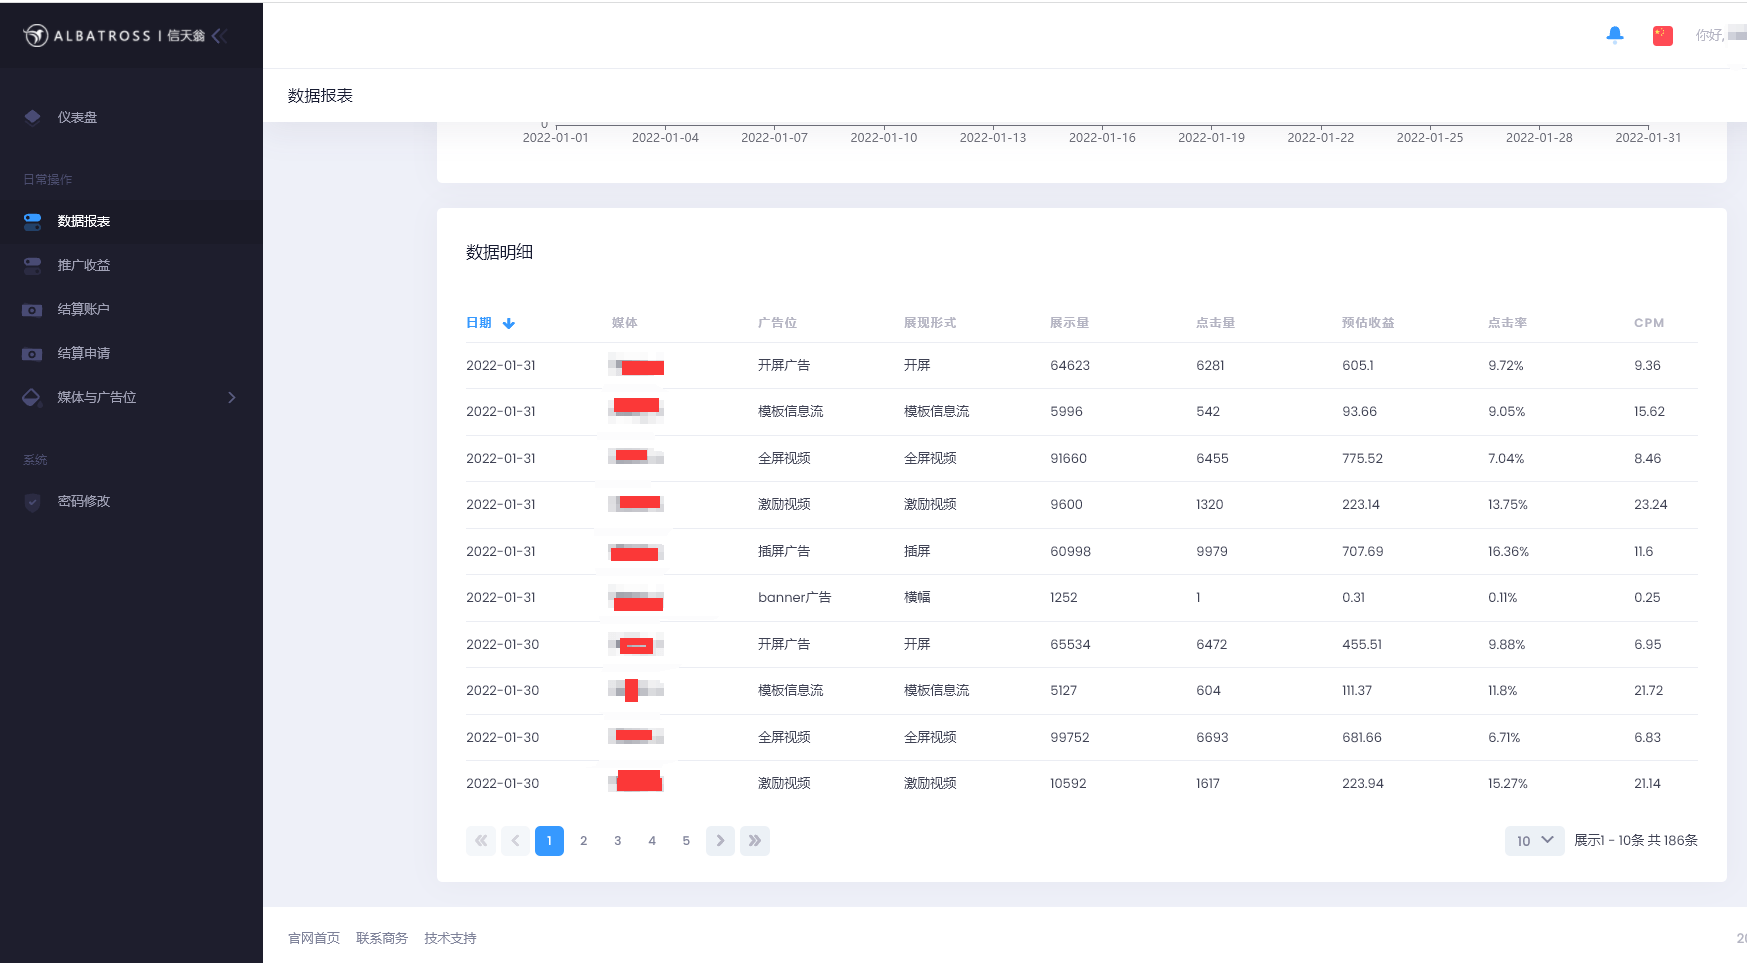The height and width of the screenshot is (963, 1747).
Task: Go to page 2 of the table
Action: (583, 841)
